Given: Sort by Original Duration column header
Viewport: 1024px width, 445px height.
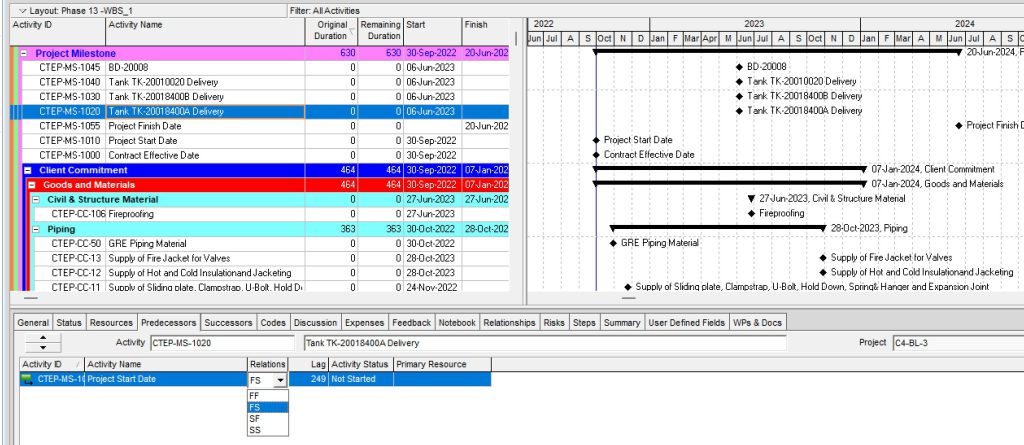Looking at the screenshot, I should pyautogui.click(x=331, y=31).
